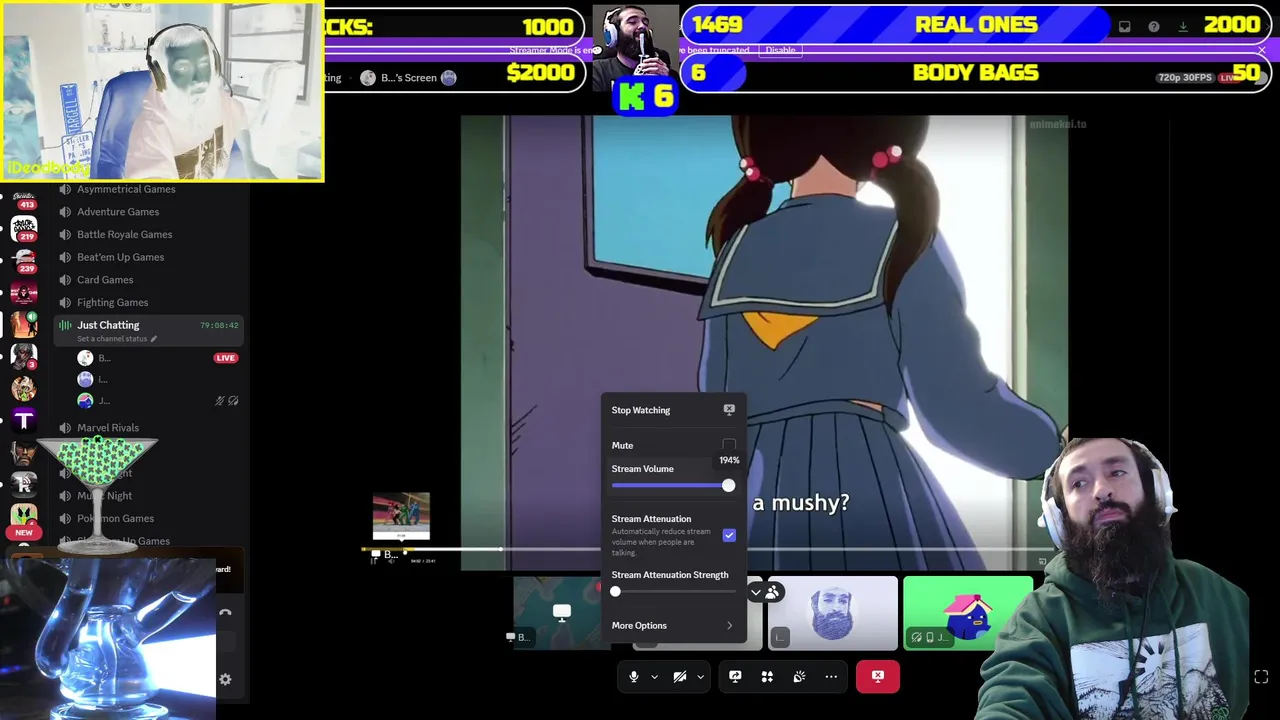This screenshot has height=720, width=1280.
Task: Open server icon with 219 badge
Action: pos(24,228)
